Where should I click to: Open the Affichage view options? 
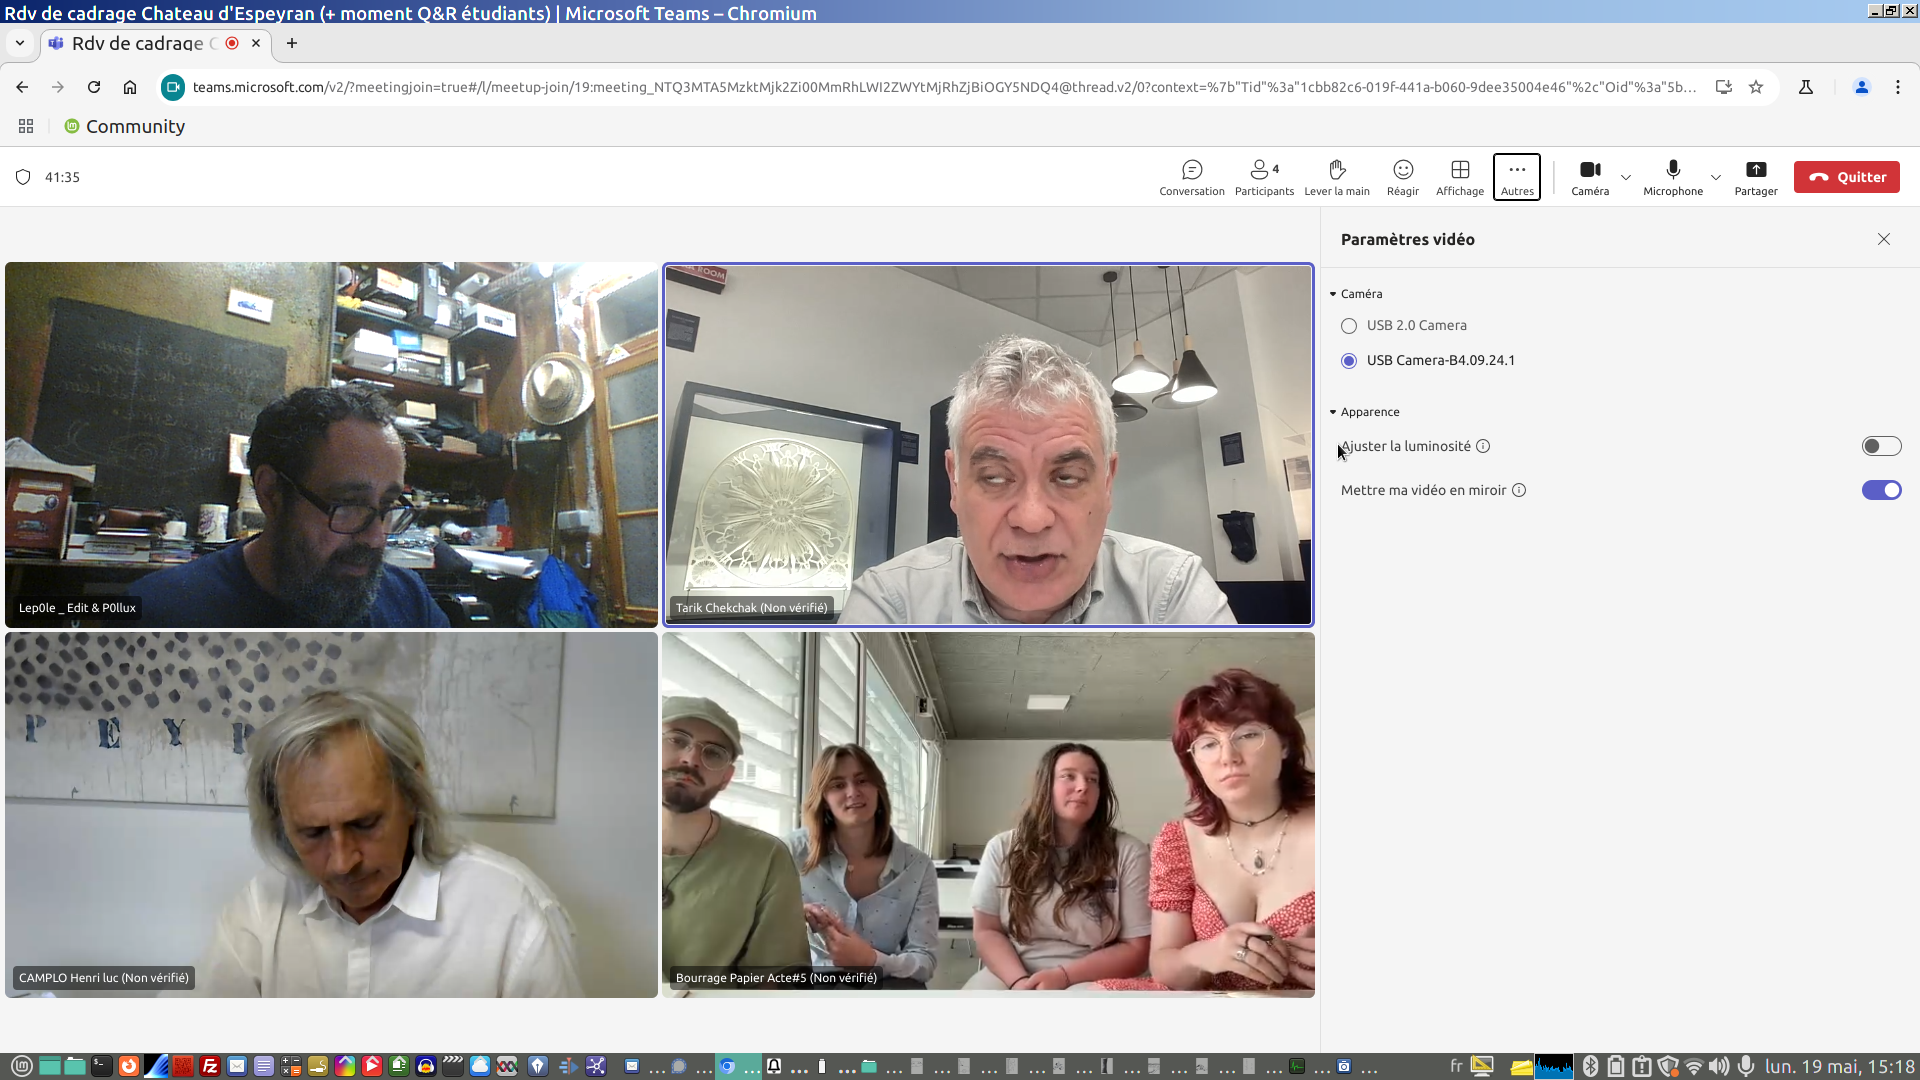coord(1459,177)
